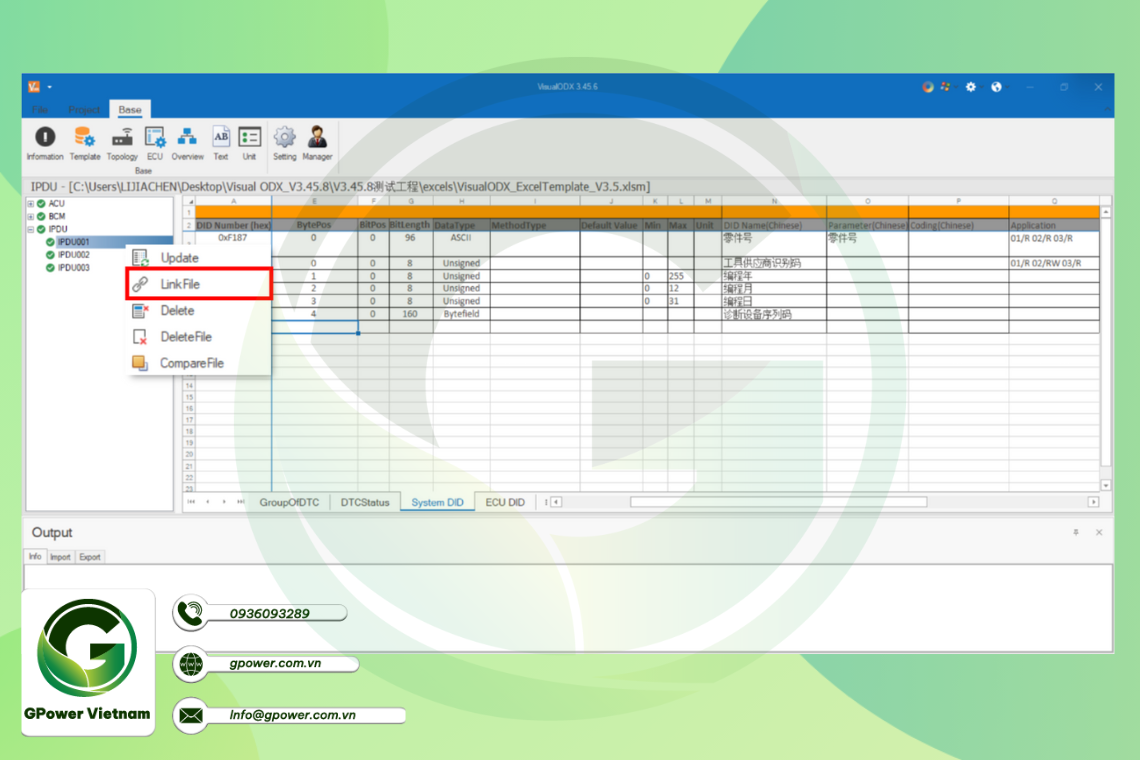Select the IPDU002 tree item
The height and width of the screenshot is (760, 1140).
point(73,255)
